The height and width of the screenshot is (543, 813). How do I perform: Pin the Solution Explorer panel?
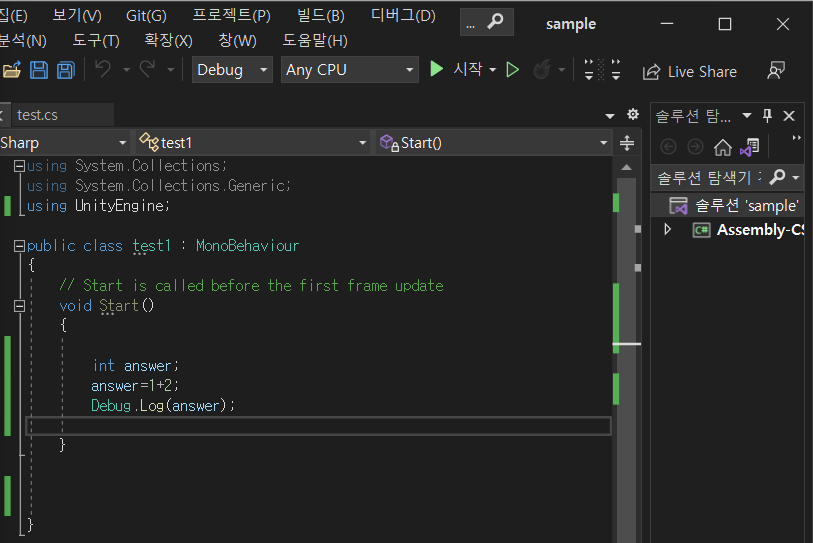click(x=767, y=115)
